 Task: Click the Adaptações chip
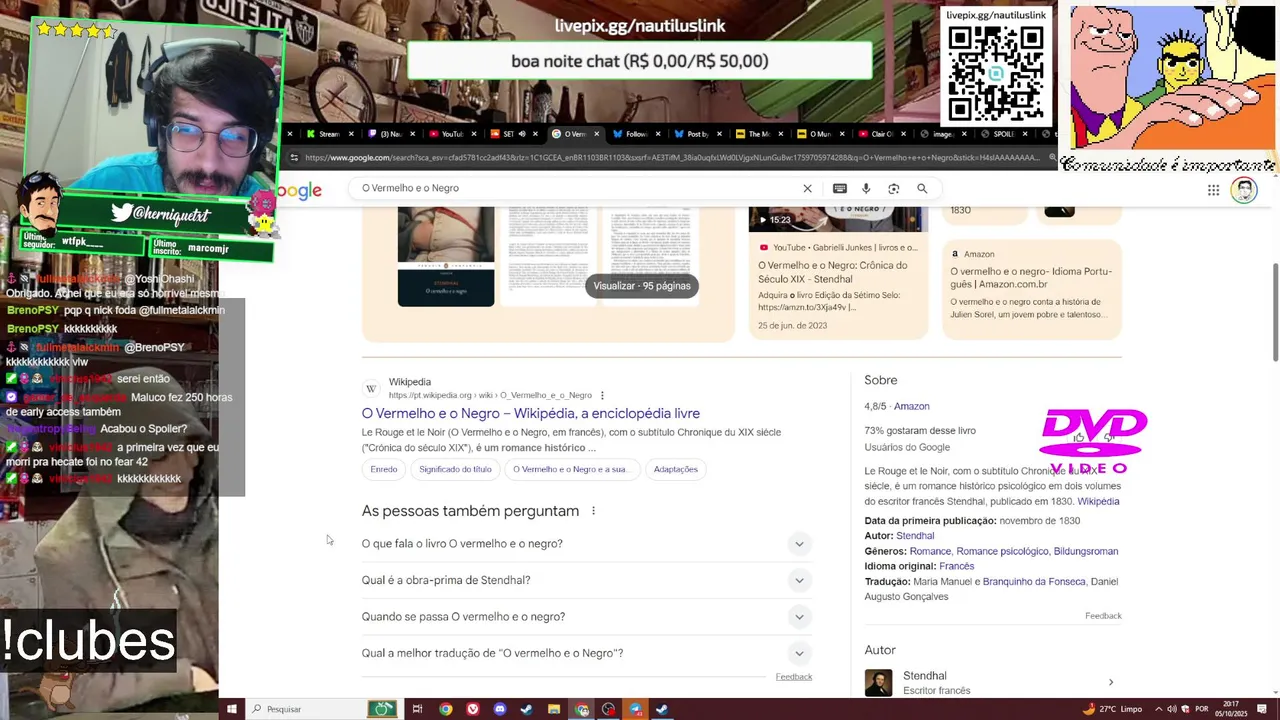click(675, 469)
